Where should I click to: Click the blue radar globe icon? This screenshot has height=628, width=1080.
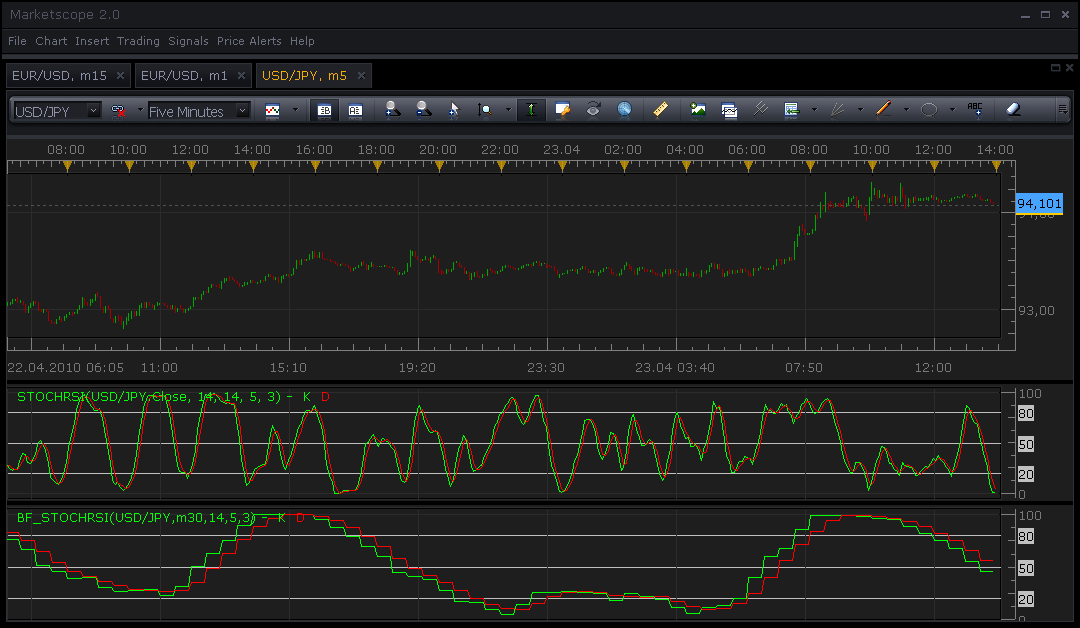coord(624,110)
